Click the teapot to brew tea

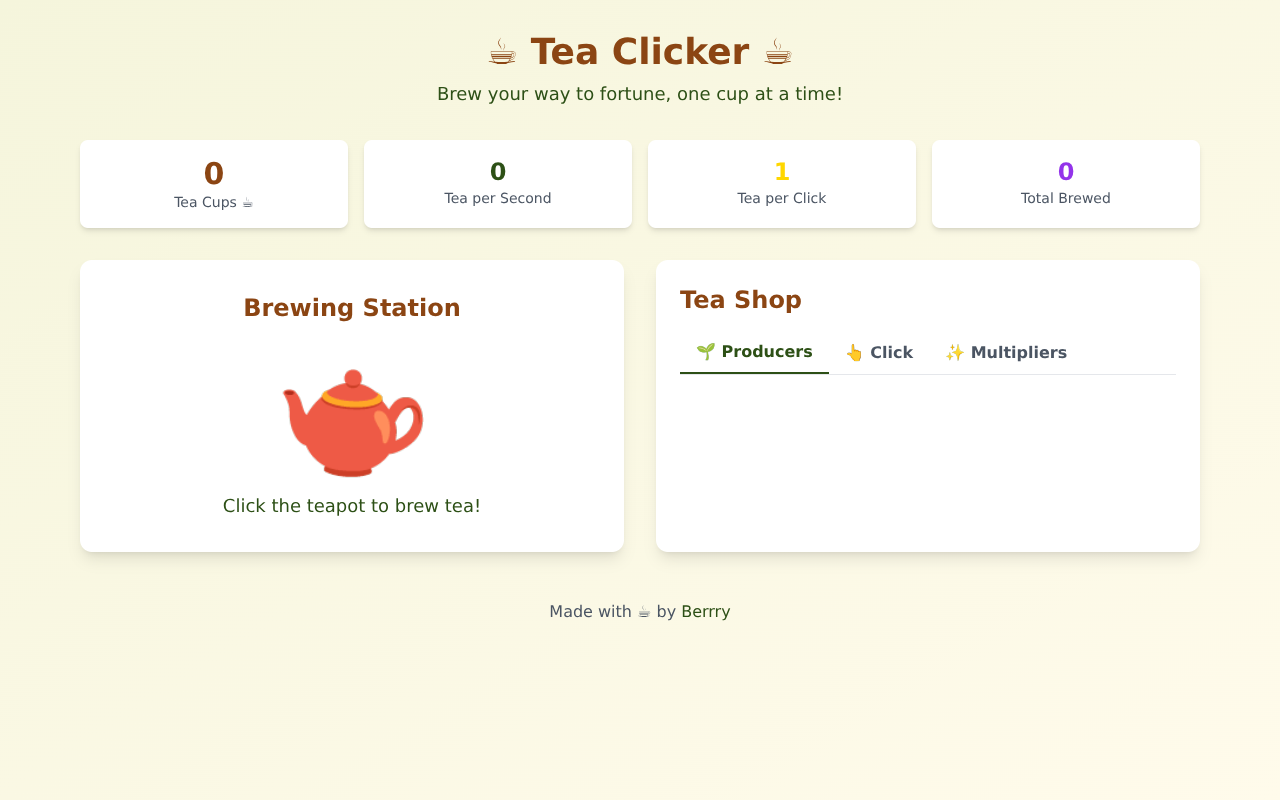point(352,422)
